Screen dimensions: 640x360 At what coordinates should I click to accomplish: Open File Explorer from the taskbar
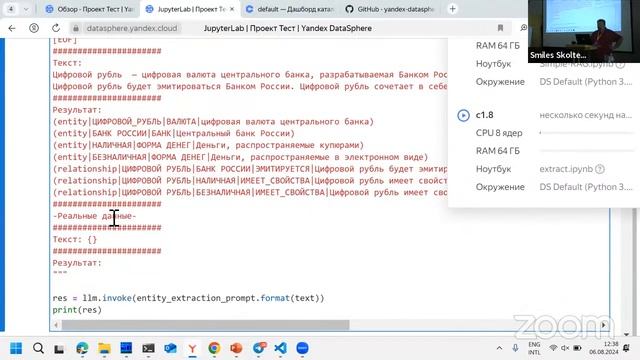point(104,348)
